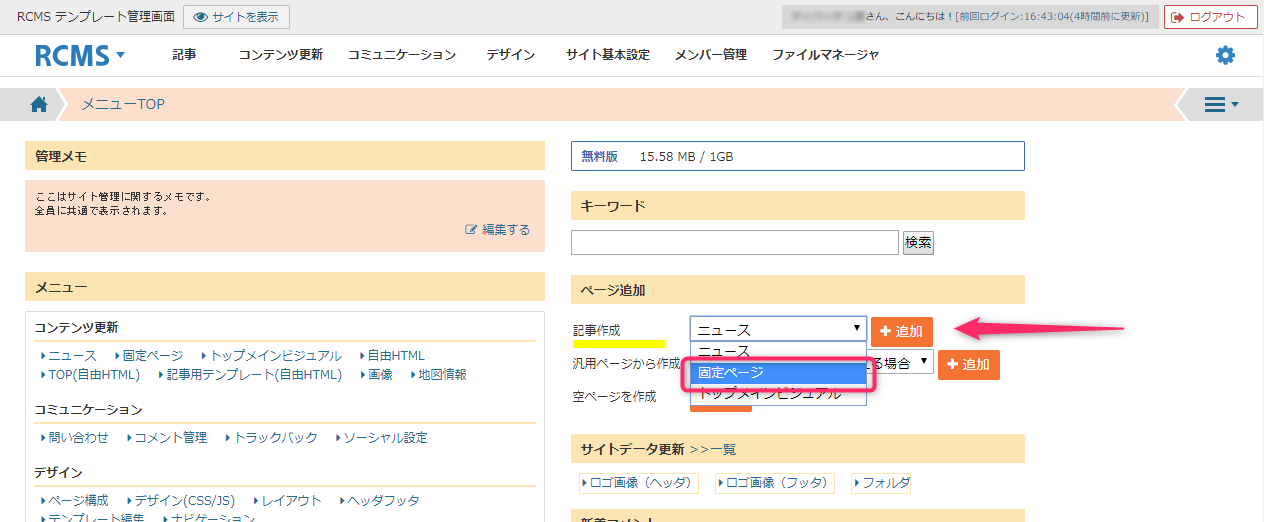The width and height of the screenshot is (1264, 522).
Task: Open the 問い合わせ link
Action: [x=77, y=437]
